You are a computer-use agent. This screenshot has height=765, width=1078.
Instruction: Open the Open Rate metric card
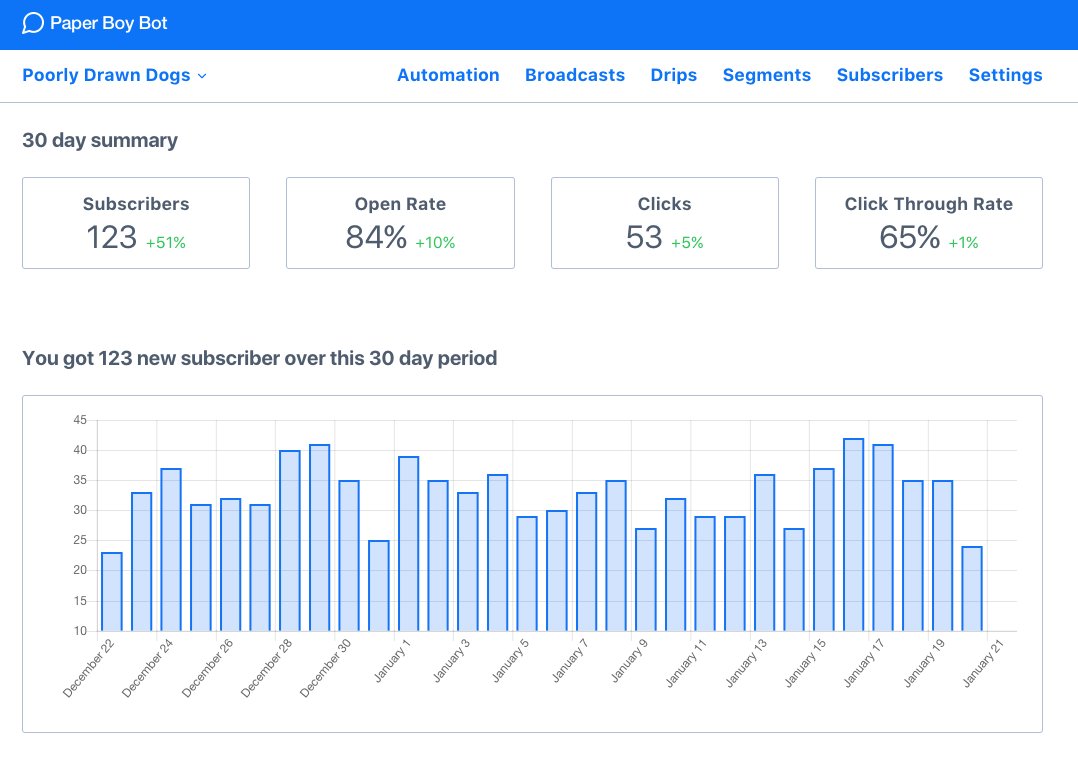(400, 222)
